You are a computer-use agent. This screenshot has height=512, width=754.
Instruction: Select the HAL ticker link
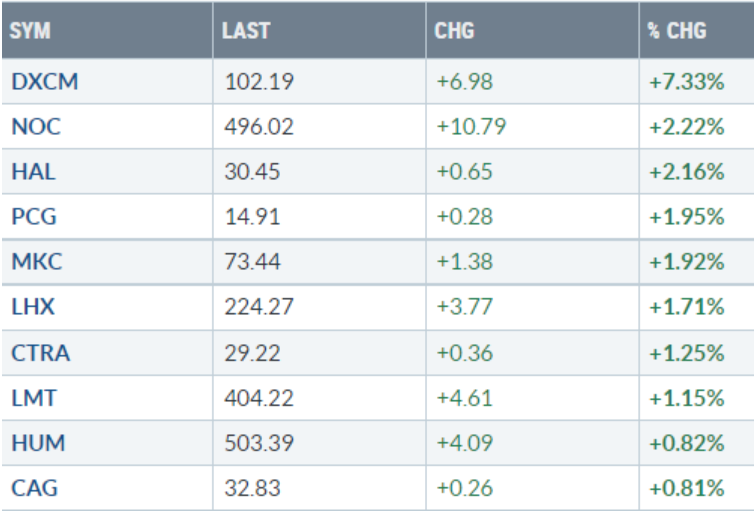pos(33,171)
